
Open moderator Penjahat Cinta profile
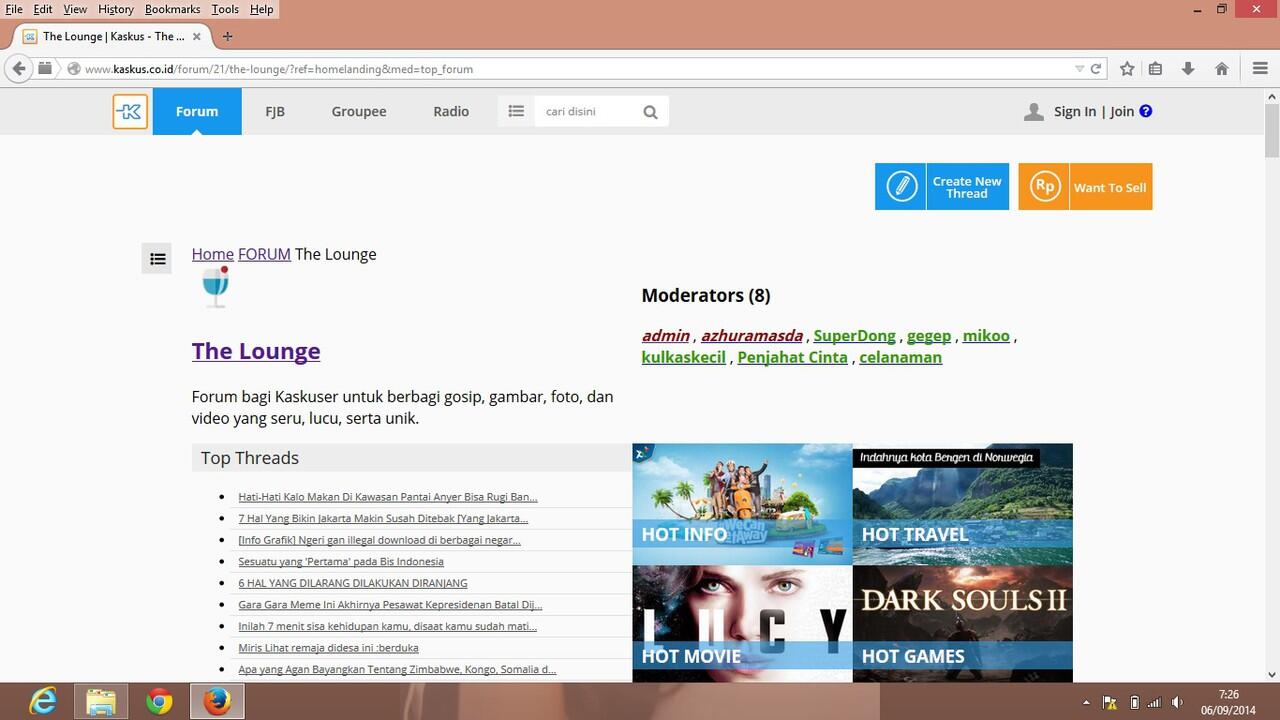coord(792,357)
